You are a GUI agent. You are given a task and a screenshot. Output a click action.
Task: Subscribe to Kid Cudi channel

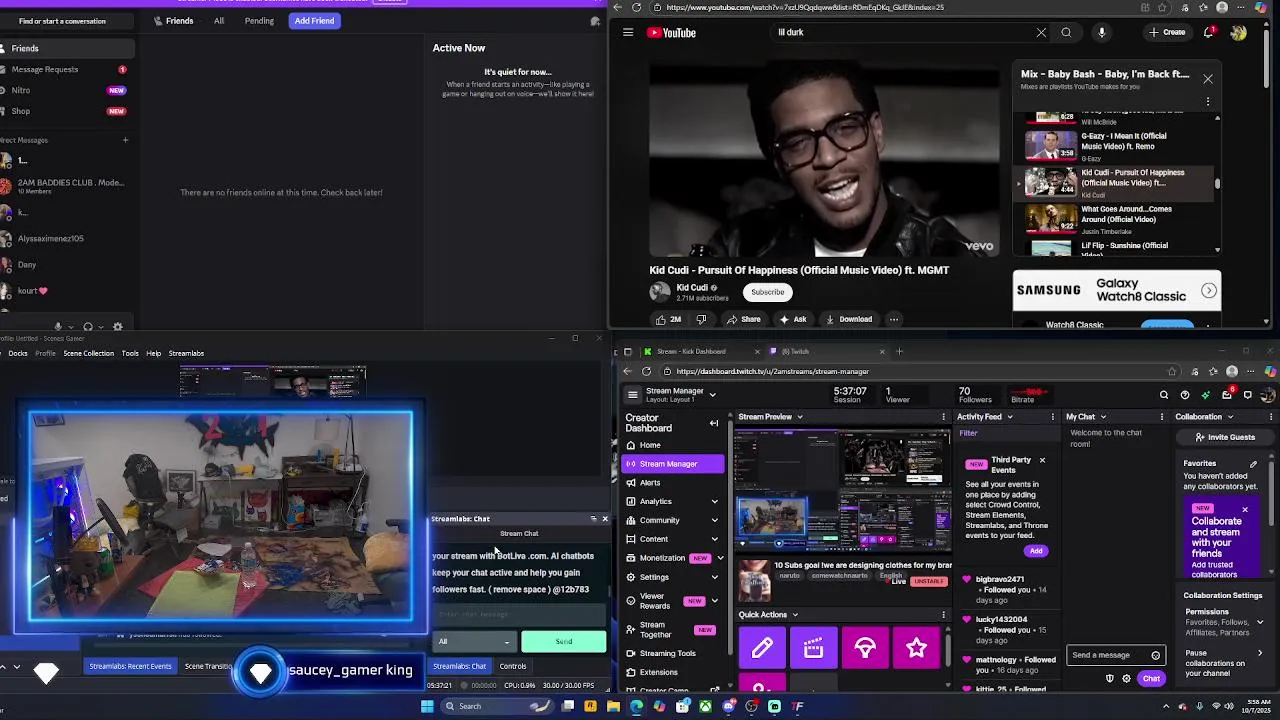tap(768, 292)
